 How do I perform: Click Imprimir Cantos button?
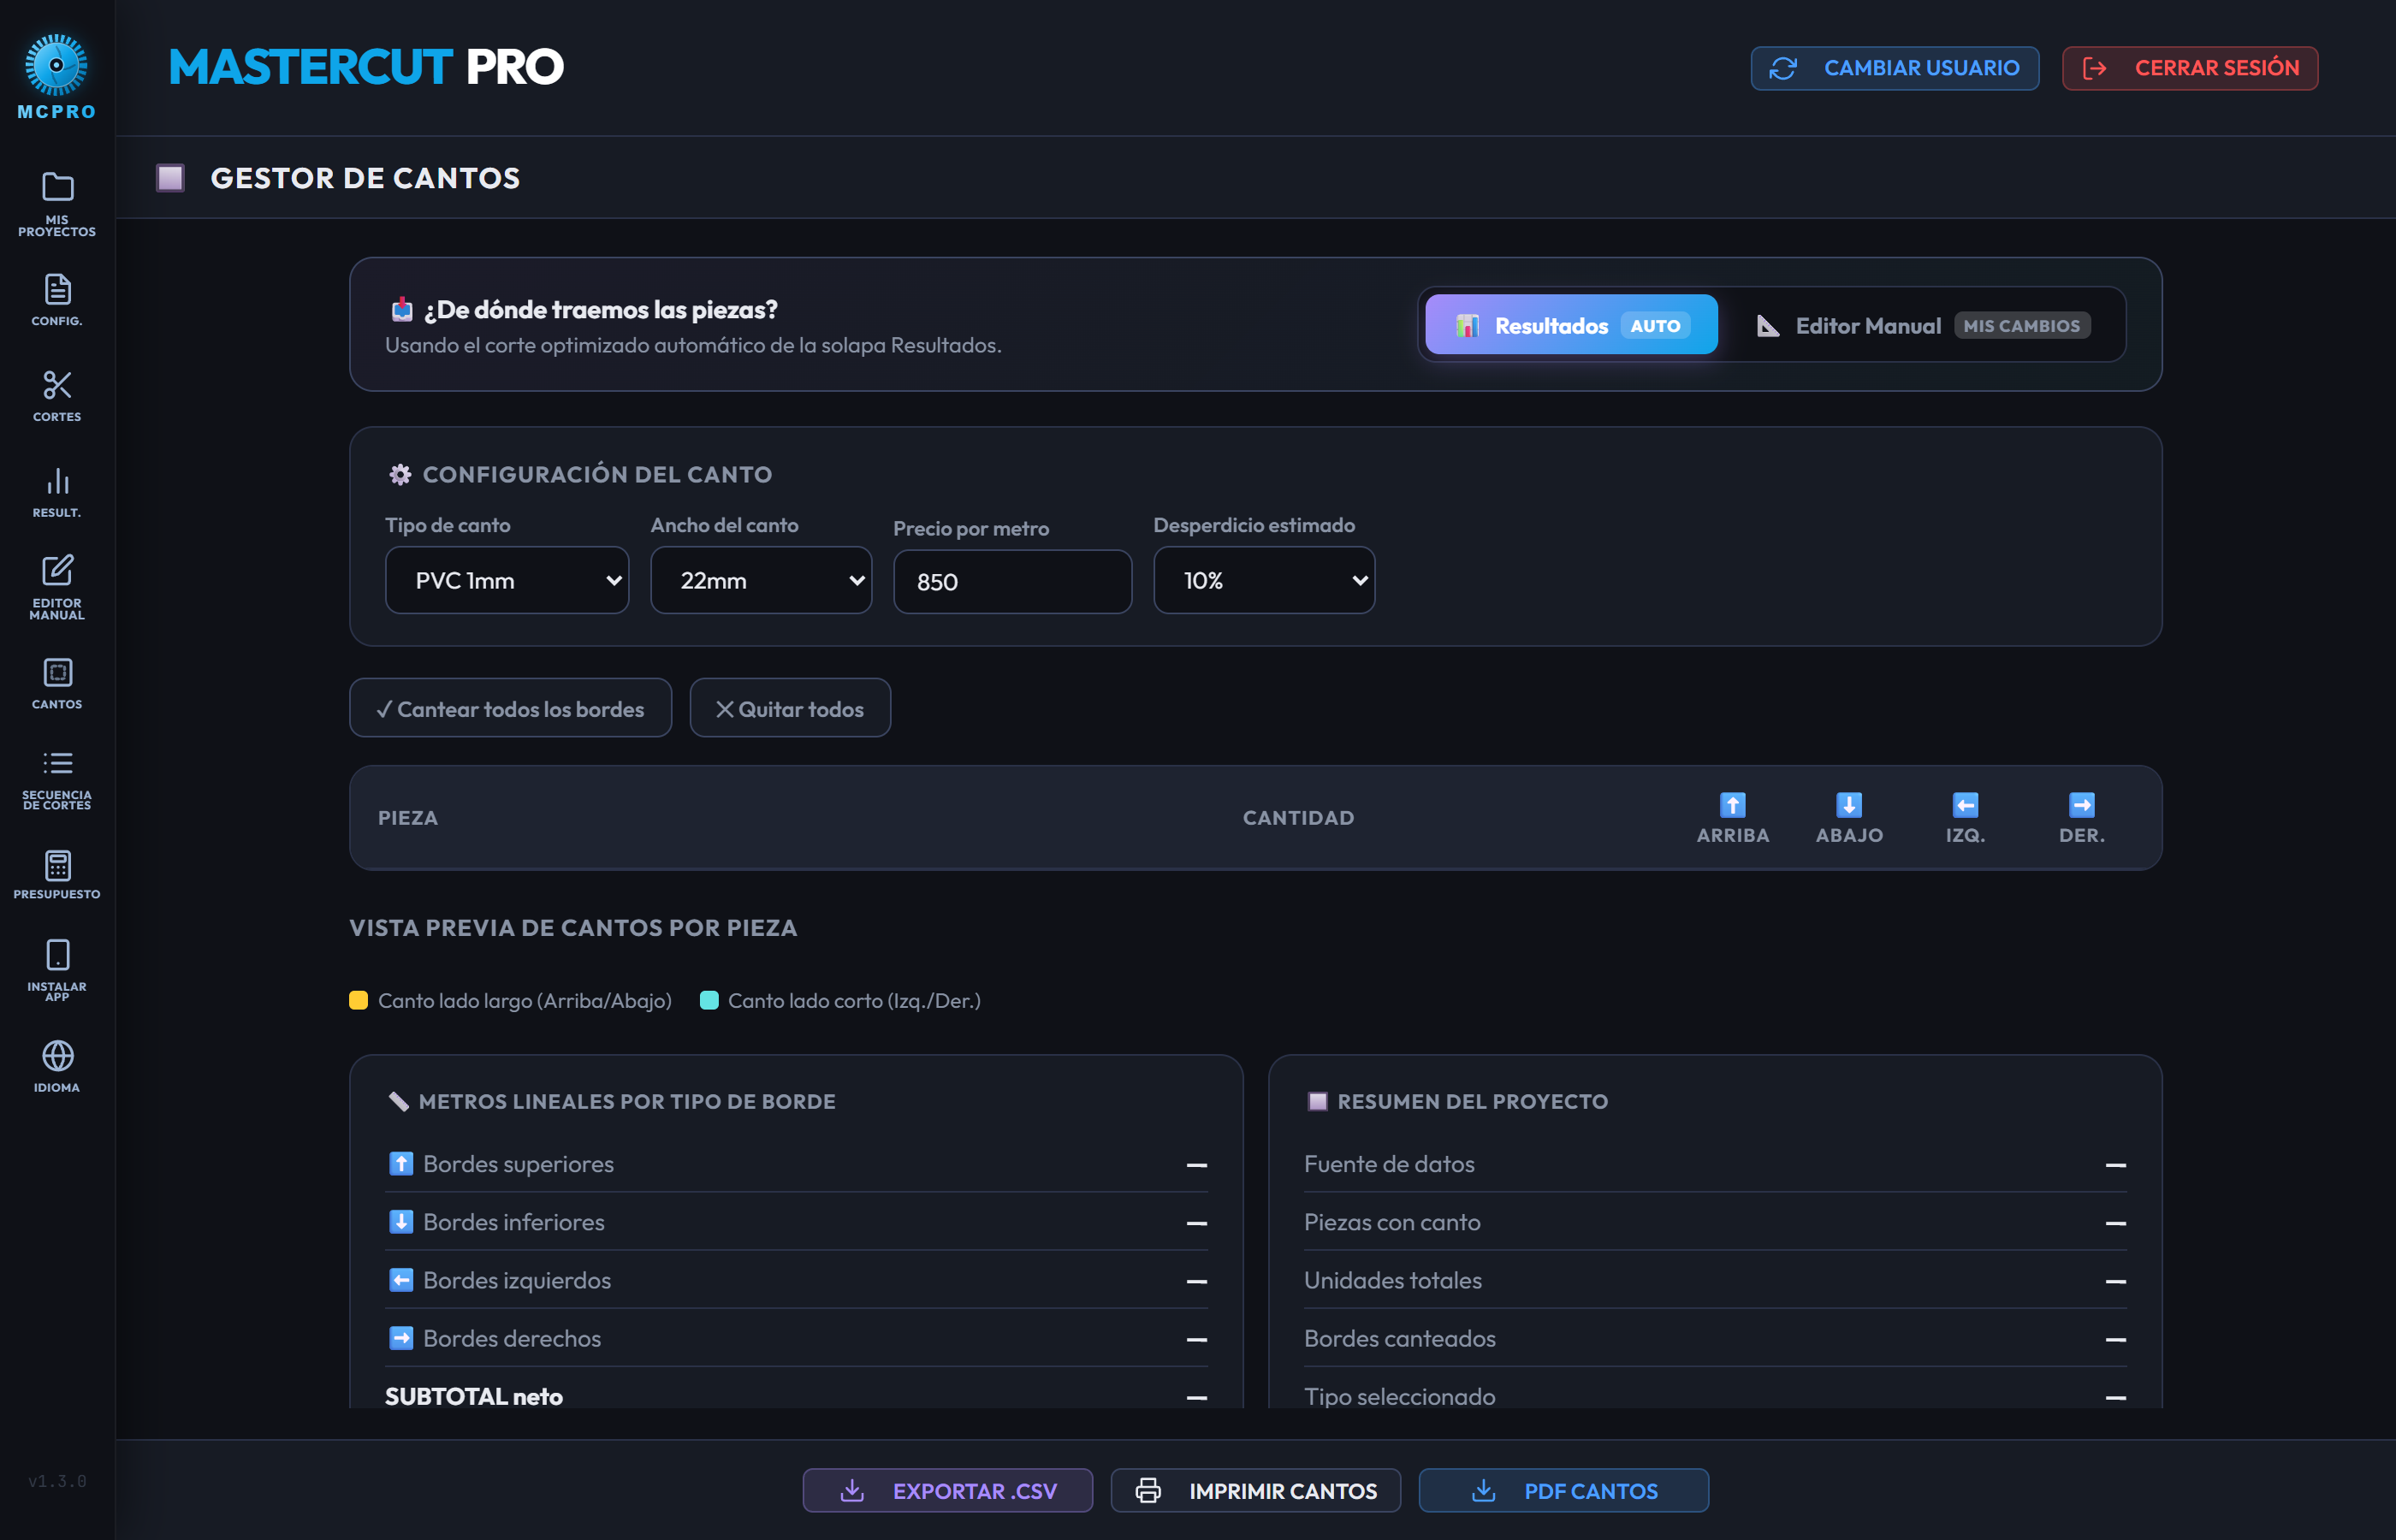click(x=1255, y=1490)
